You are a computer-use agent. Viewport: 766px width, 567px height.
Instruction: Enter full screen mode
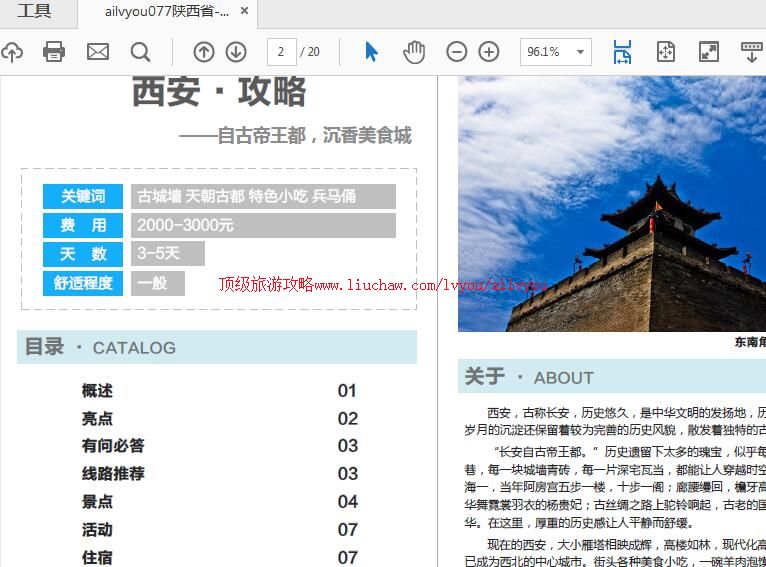708,52
